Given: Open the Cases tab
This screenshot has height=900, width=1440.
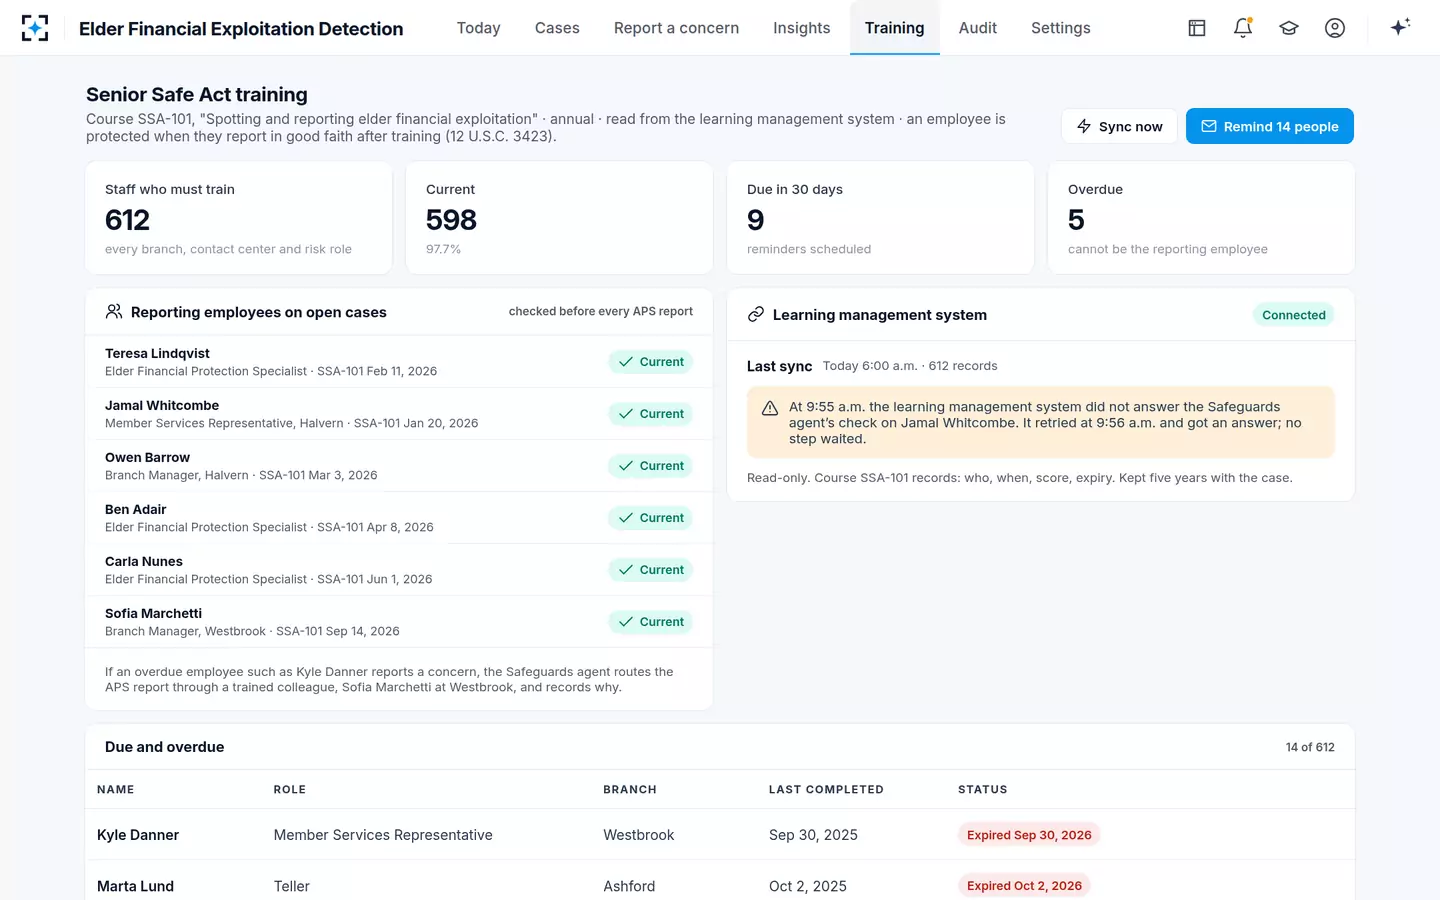Looking at the screenshot, I should 557,28.
